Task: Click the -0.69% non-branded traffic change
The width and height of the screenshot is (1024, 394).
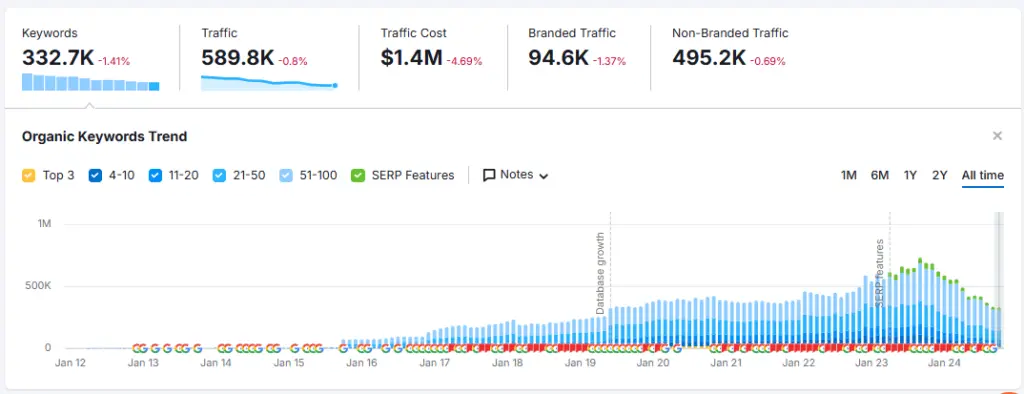Action: pyautogui.click(x=767, y=61)
